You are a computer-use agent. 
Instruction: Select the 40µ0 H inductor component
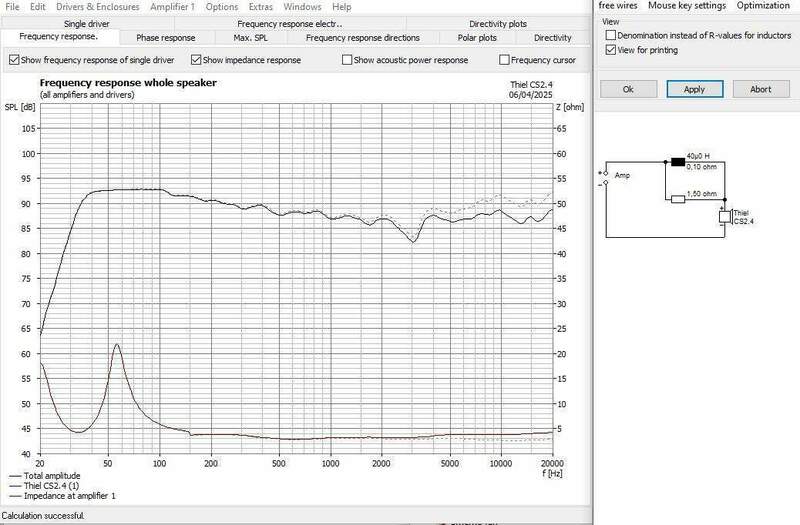(678, 161)
